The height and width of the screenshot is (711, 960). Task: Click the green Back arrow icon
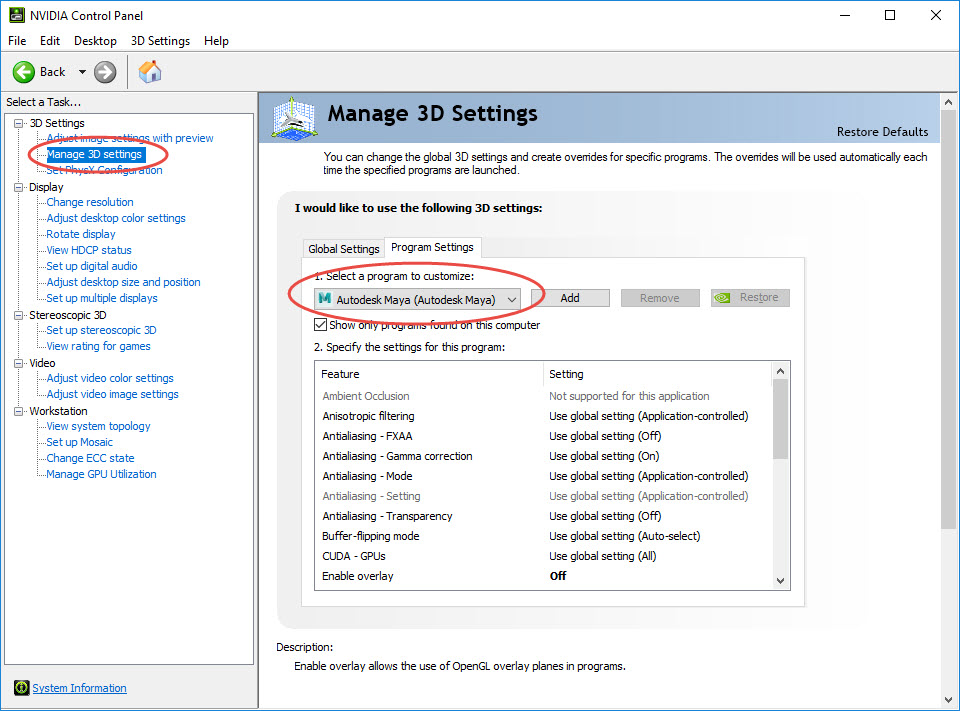point(25,72)
